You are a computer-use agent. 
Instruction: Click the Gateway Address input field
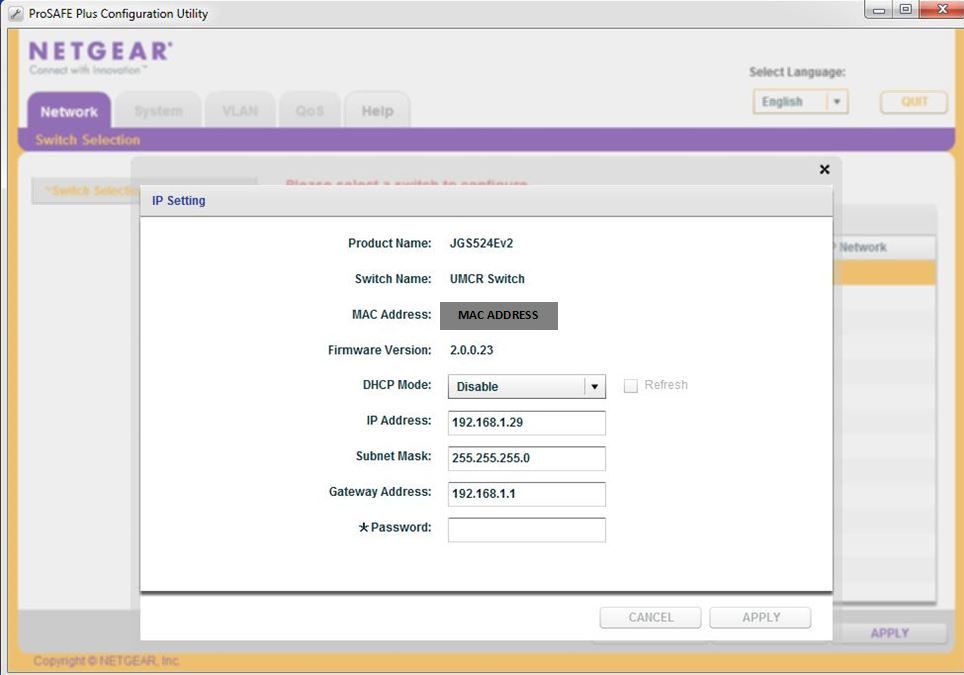(526, 494)
